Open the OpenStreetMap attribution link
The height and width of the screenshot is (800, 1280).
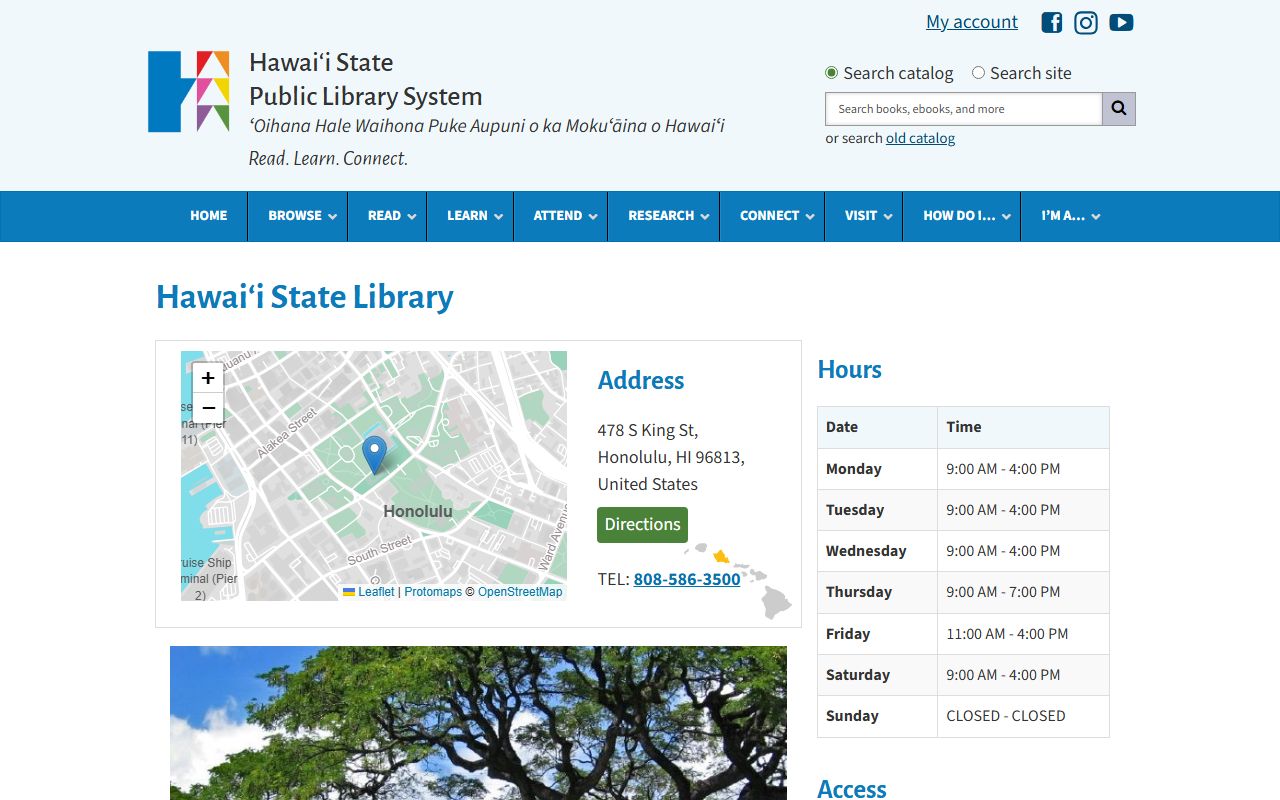(x=520, y=592)
